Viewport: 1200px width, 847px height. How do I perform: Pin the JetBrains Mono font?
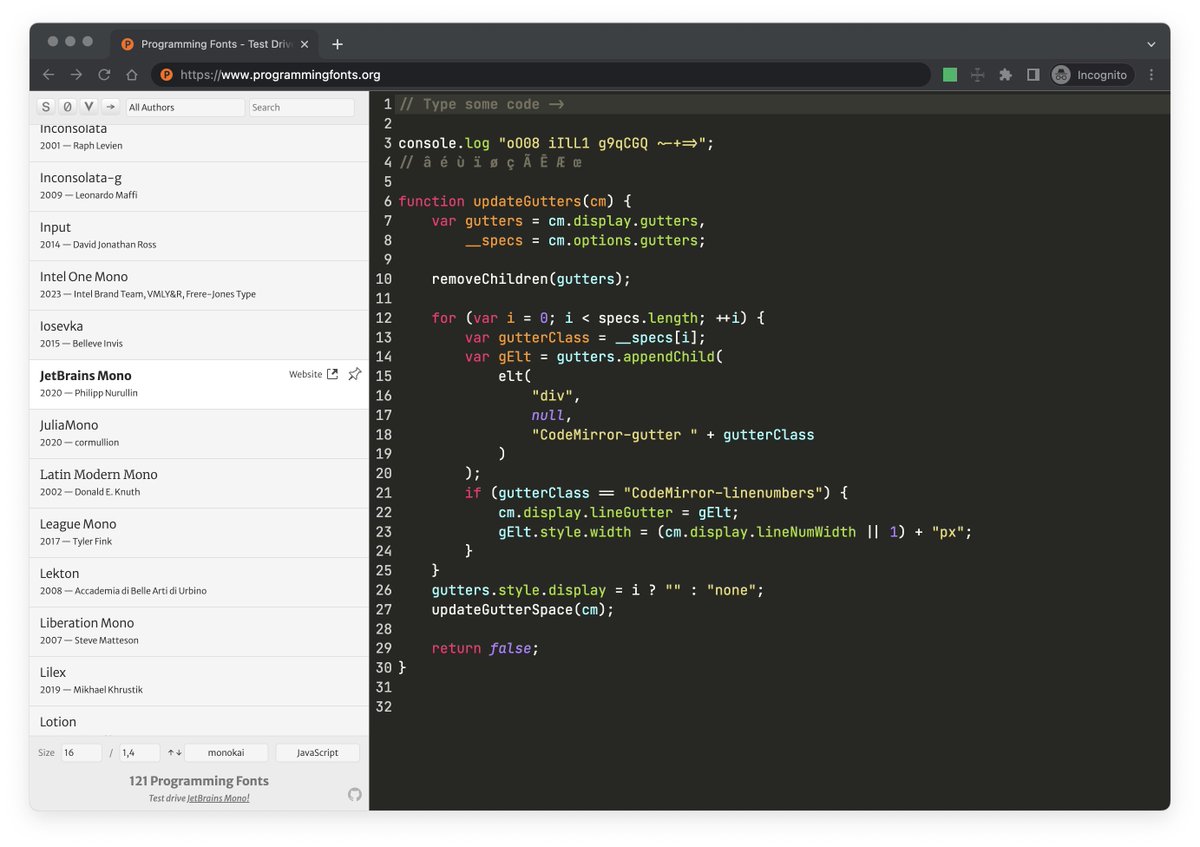(x=354, y=374)
